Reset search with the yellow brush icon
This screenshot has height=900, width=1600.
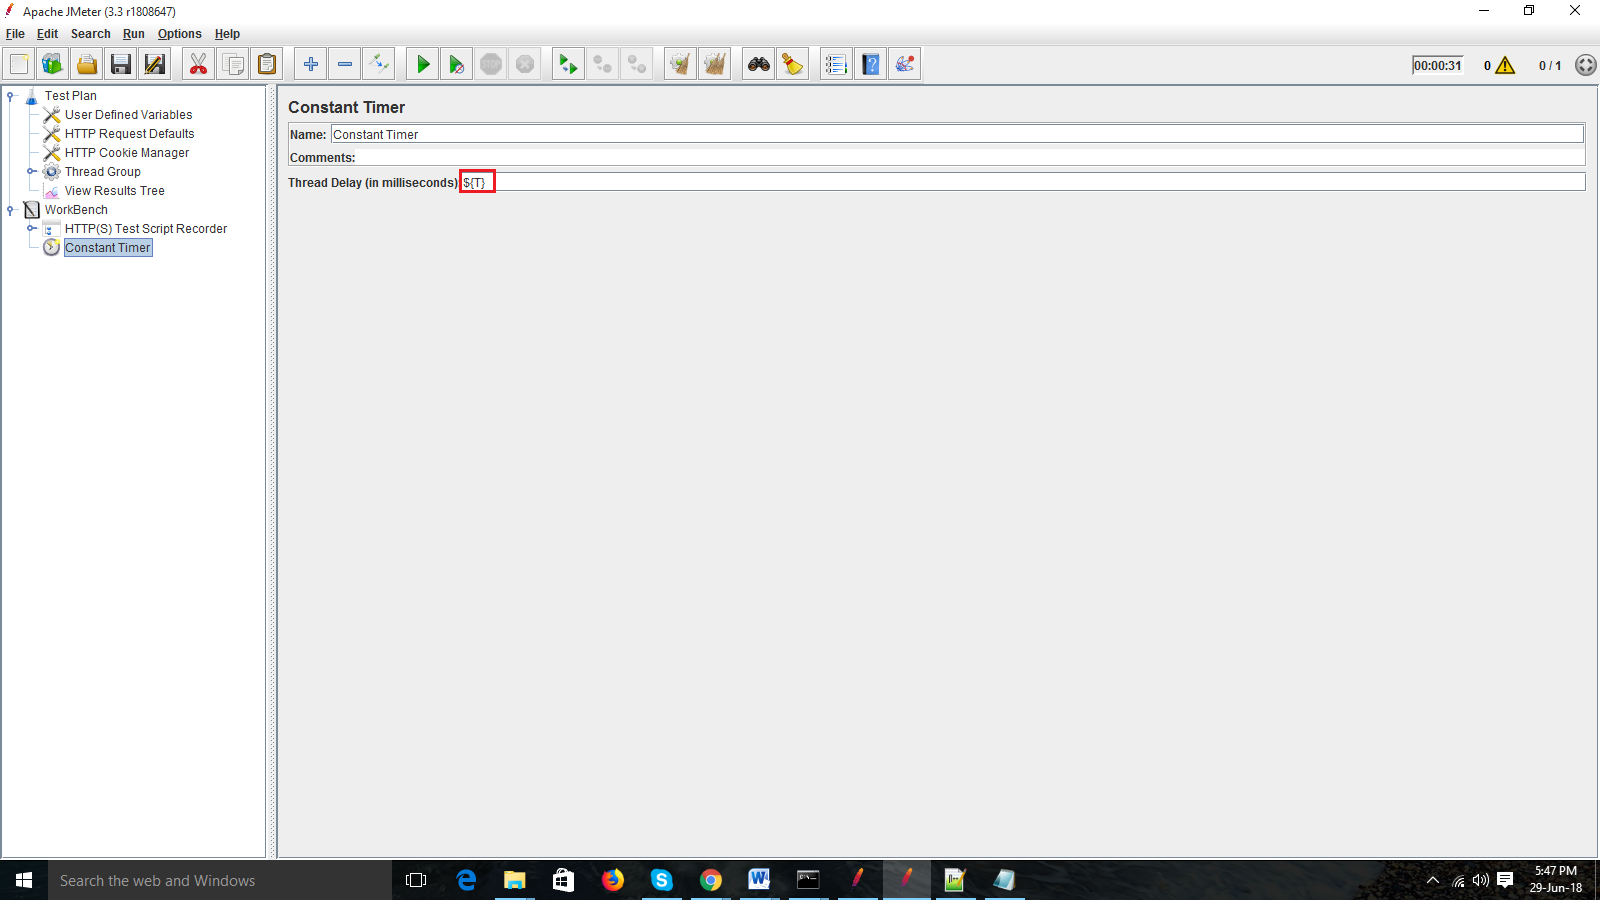[793, 65]
